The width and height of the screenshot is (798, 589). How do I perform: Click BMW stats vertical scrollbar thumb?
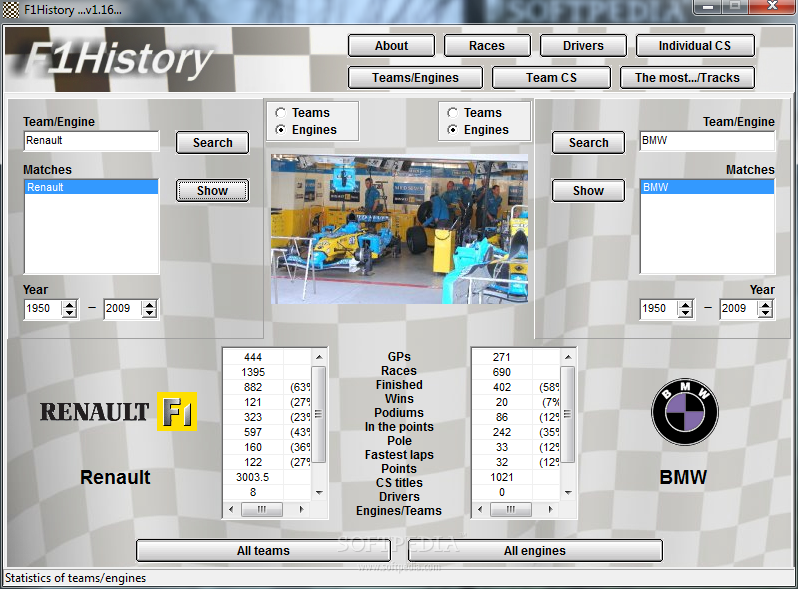pos(568,414)
